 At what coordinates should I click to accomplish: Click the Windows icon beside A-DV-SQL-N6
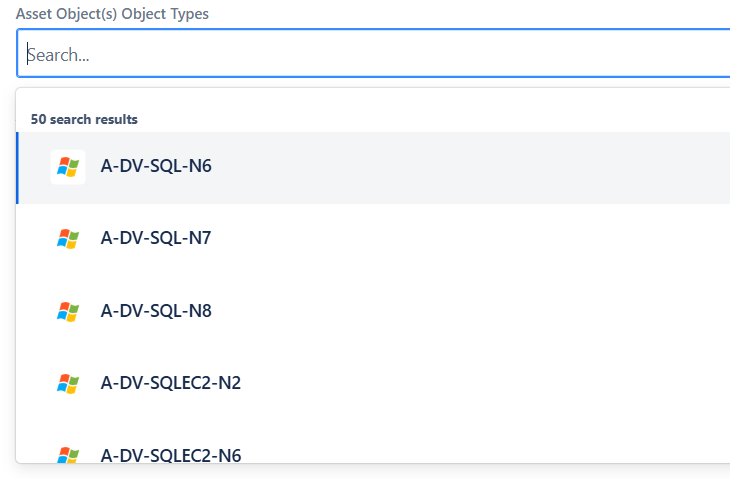(x=68, y=167)
